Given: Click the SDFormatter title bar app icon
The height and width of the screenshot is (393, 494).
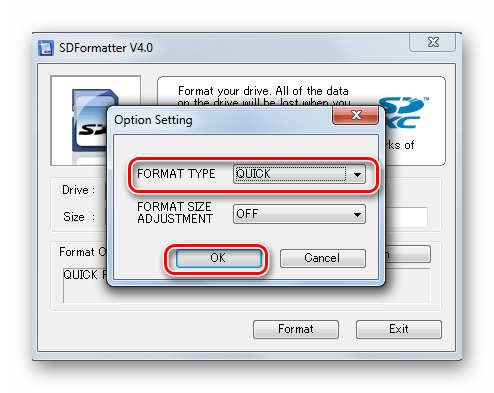Looking at the screenshot, I should coord(45,48).
